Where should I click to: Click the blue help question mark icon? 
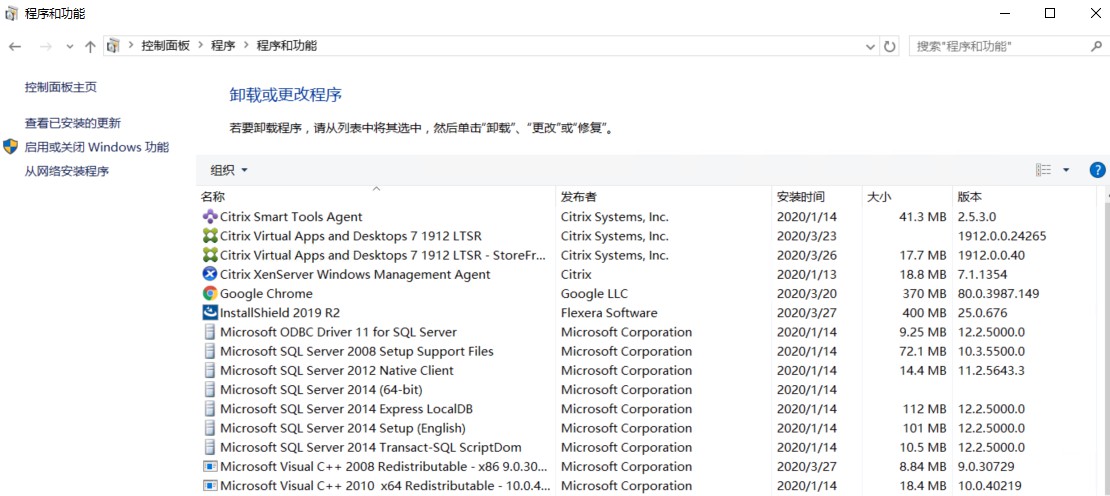(x=1097, y=170)
